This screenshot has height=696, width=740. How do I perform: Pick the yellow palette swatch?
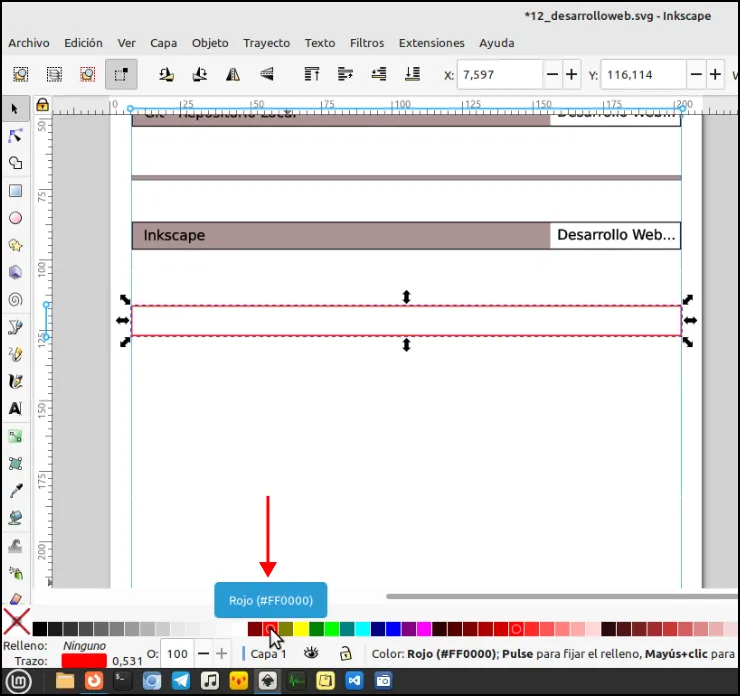[301, 629]
